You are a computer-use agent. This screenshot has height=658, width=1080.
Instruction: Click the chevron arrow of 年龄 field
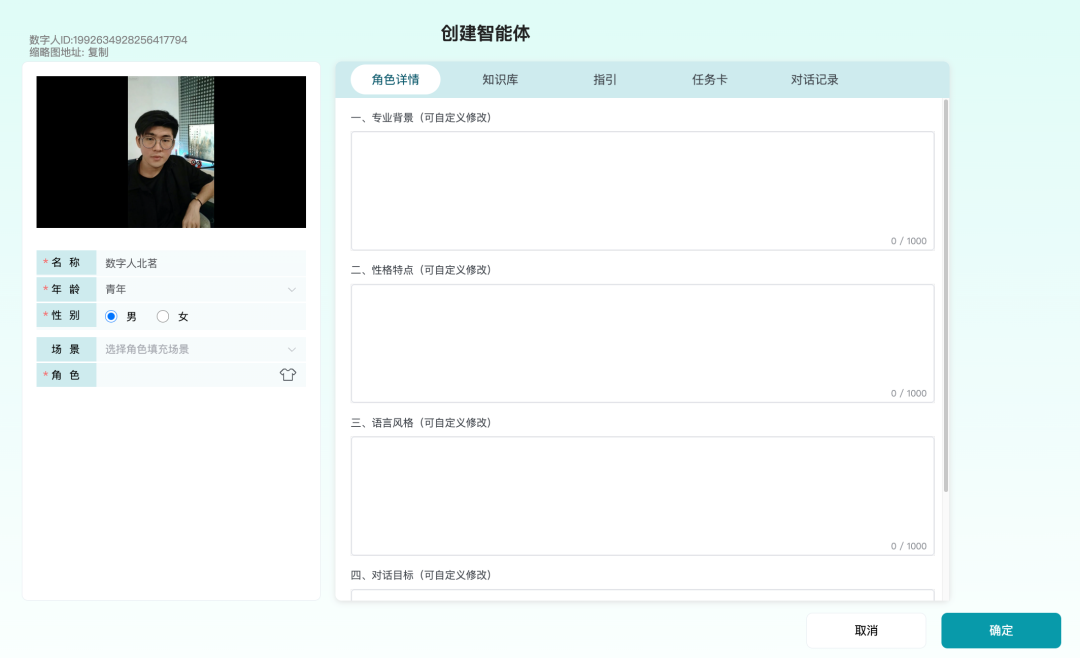(x=292, y=290)
